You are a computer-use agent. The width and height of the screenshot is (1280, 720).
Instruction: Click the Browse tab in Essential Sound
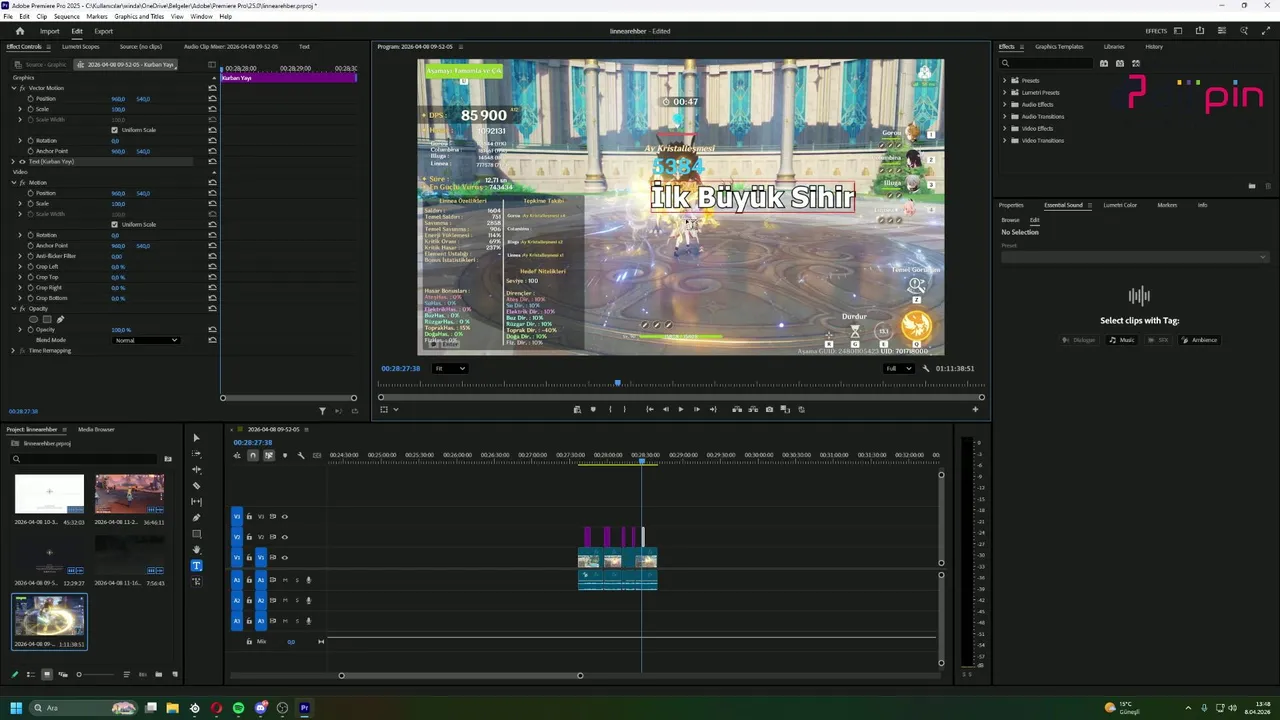(x=1011, y=220)
